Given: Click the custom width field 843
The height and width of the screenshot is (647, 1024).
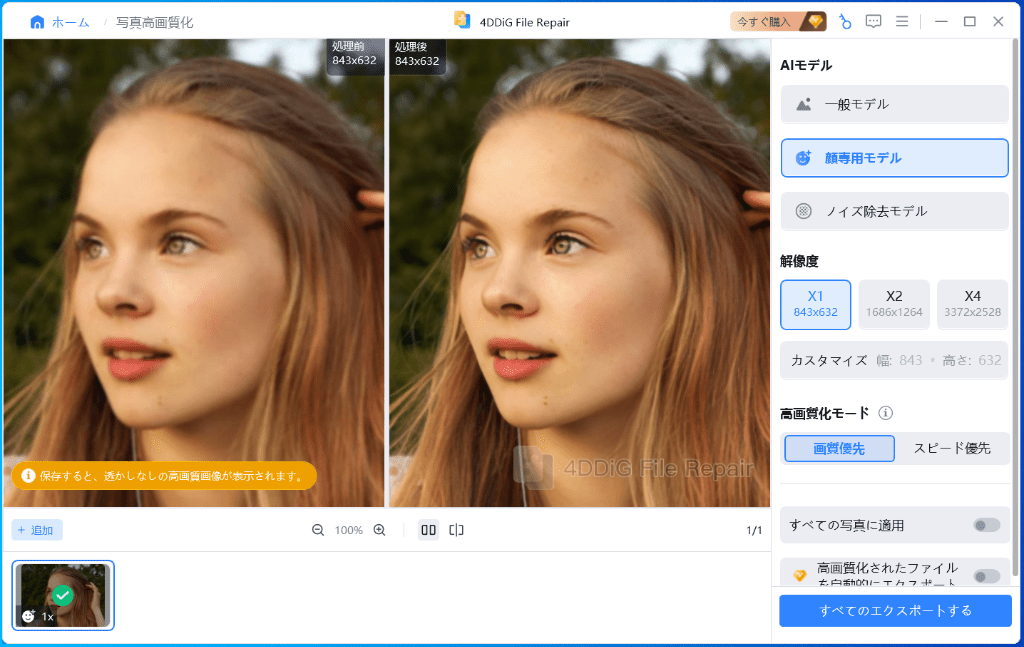Looking at the screenshot, I should [910, 360].
